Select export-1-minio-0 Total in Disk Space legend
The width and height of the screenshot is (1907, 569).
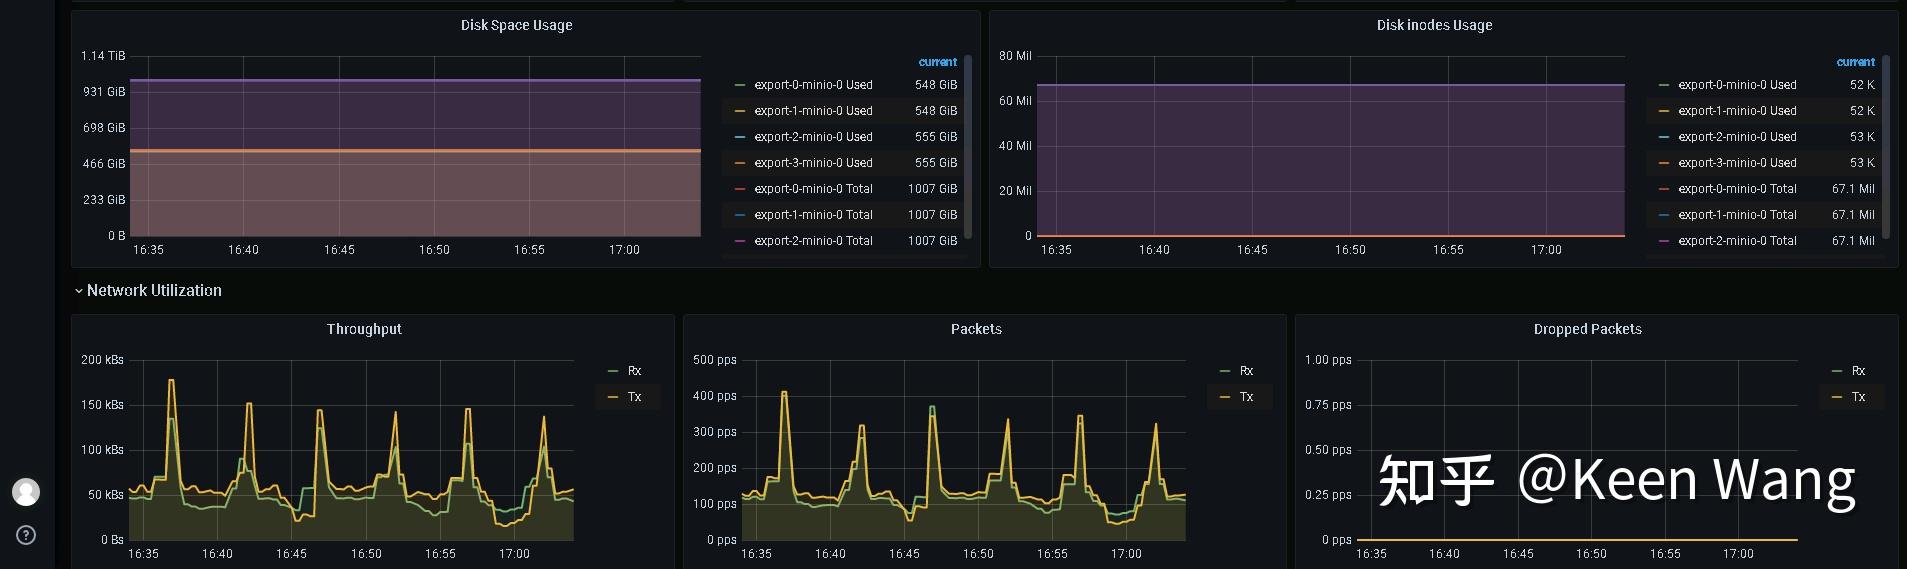click(813, 215)
